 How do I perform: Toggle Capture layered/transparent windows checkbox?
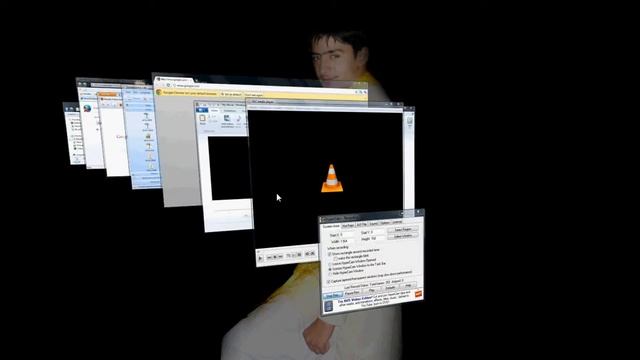pos(329,282)
